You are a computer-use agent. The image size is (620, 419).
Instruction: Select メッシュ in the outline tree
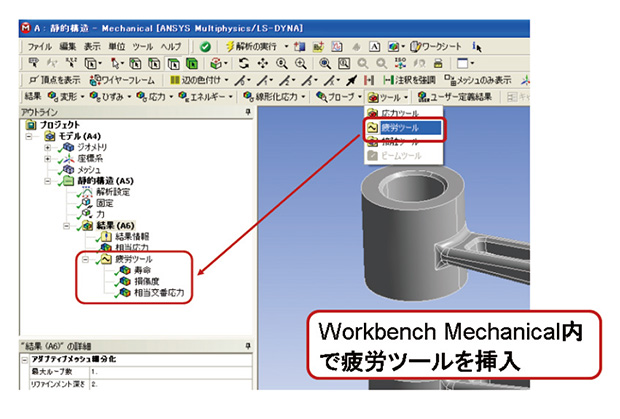click(x=89, y=170)
